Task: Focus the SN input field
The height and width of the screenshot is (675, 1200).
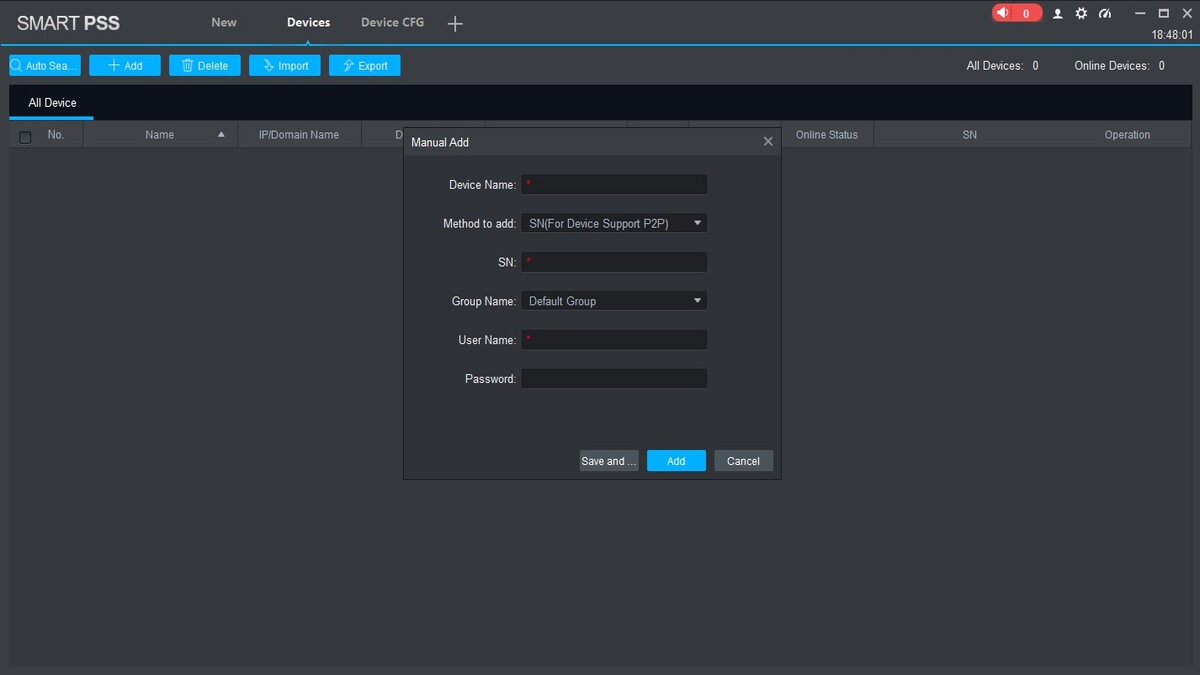Action: (614, 262)
